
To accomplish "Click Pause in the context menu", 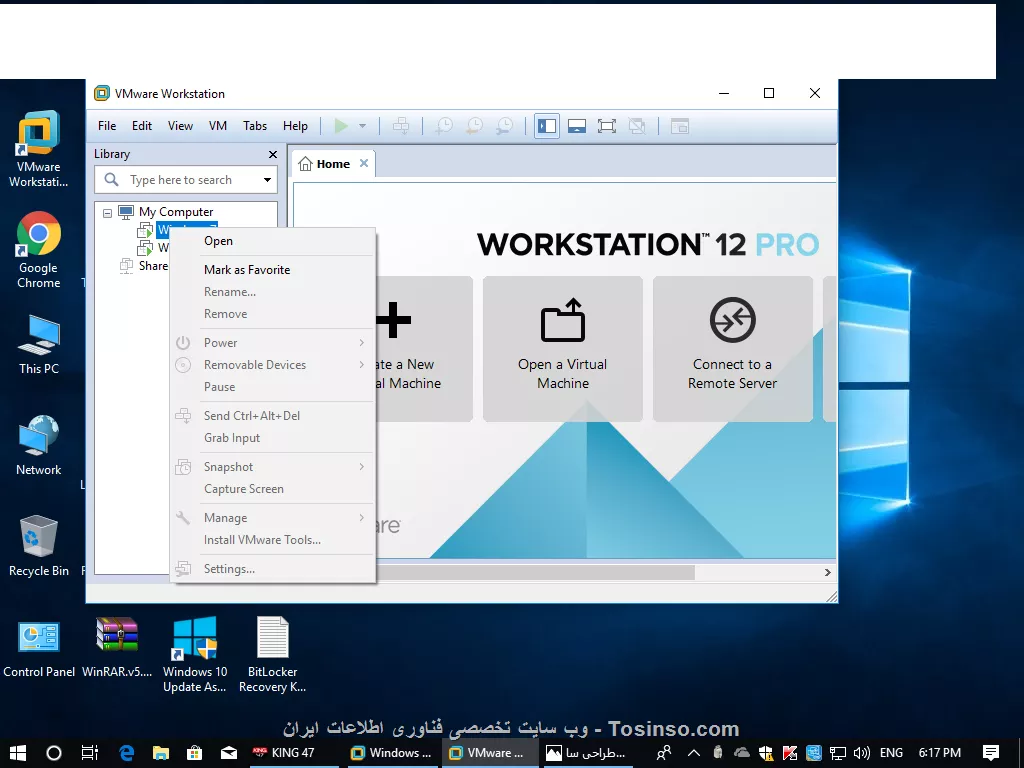I will pyautogui.click(x=272, y=387).
